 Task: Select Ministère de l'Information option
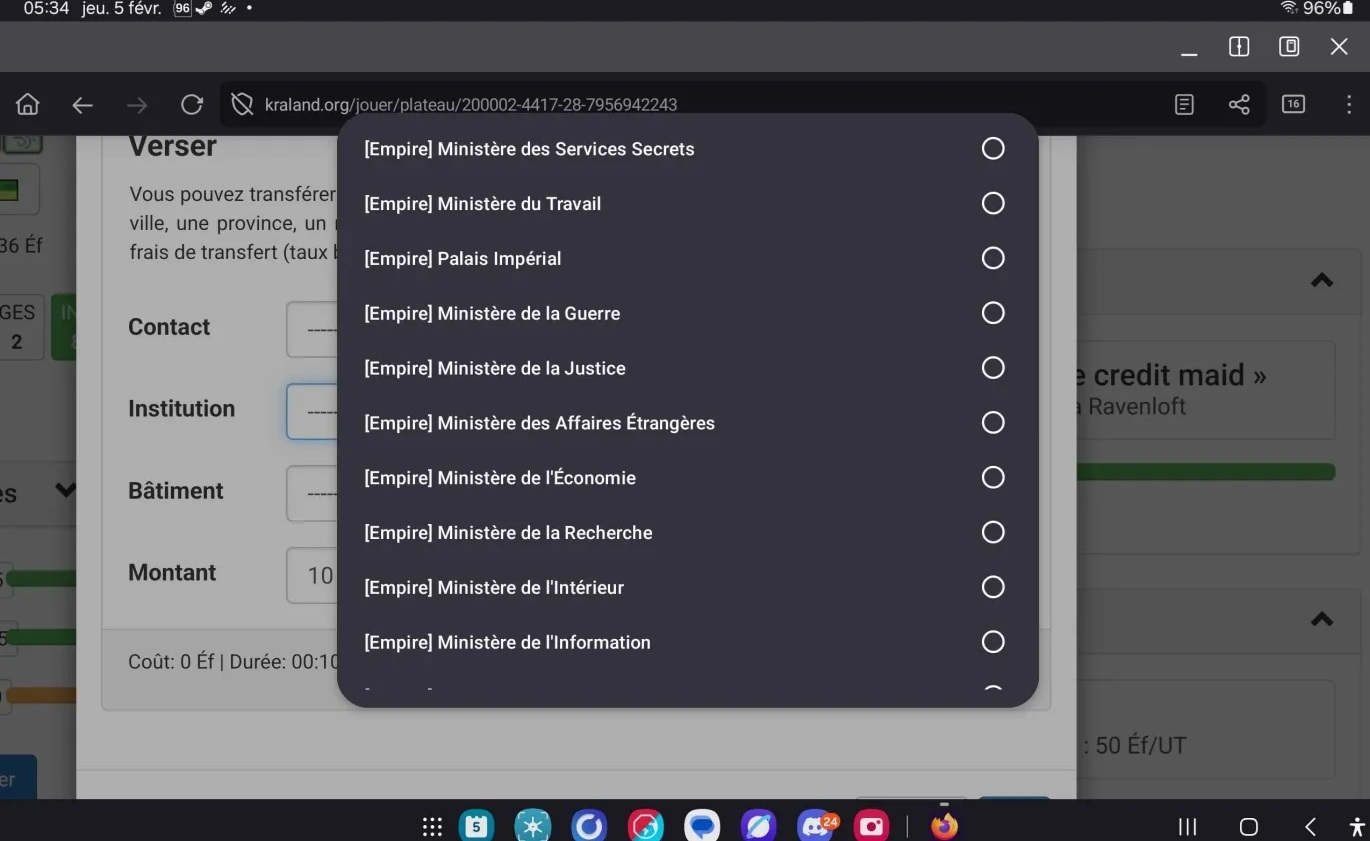(687, 643)
